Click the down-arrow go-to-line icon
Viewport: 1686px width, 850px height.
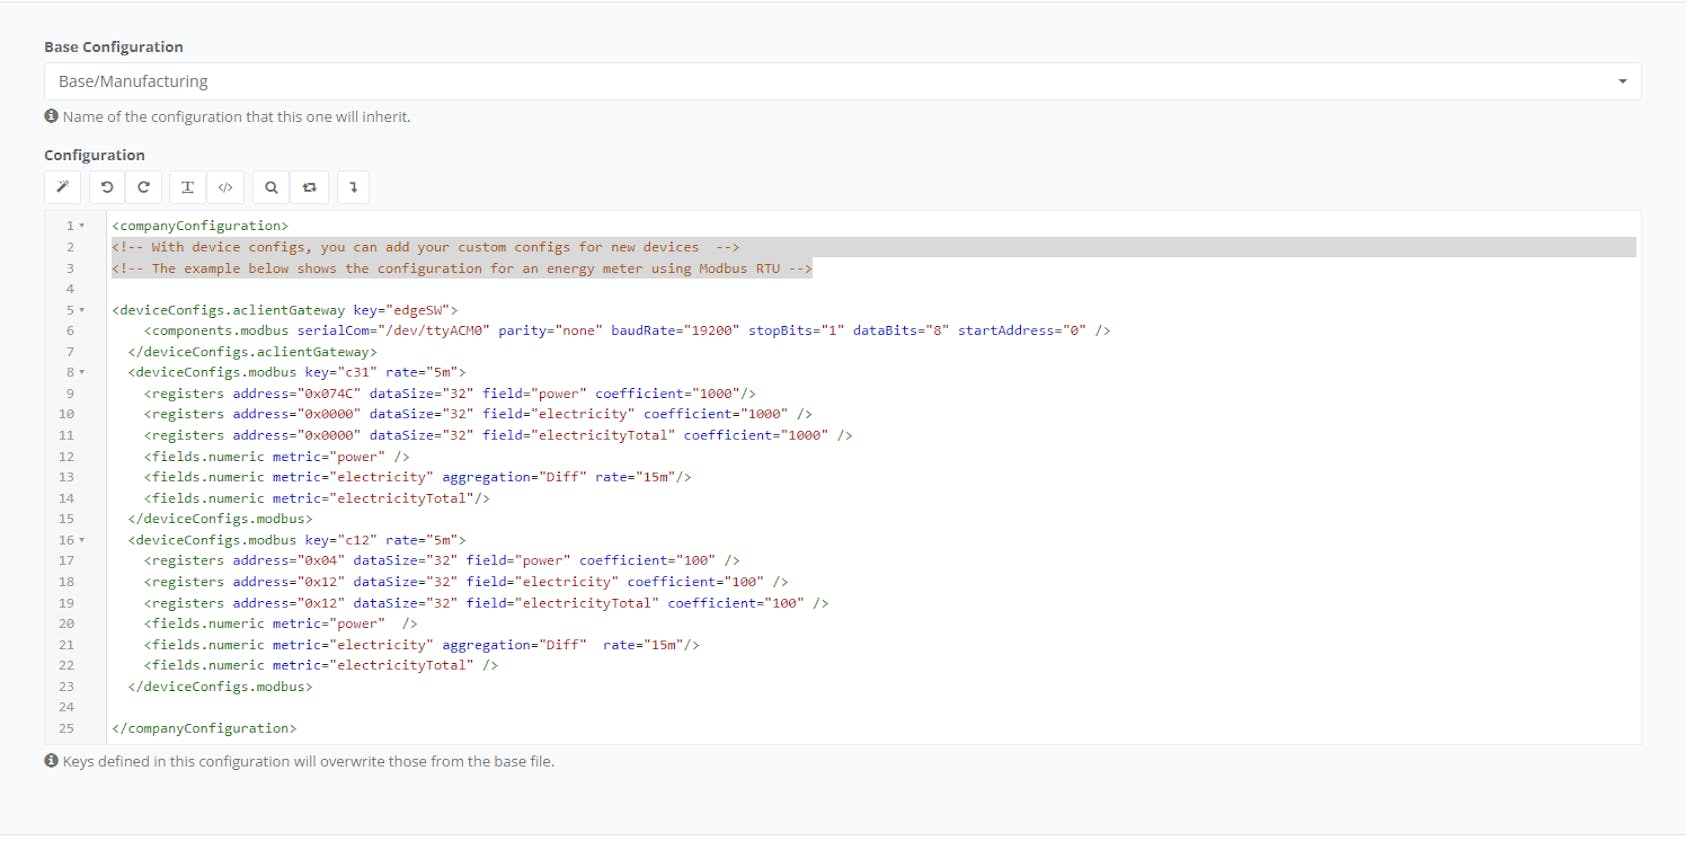pos(353,187)
